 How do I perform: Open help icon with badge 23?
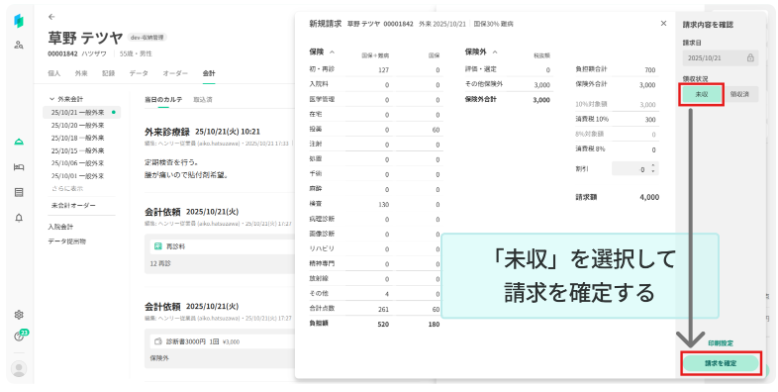(x=20, y=336)
